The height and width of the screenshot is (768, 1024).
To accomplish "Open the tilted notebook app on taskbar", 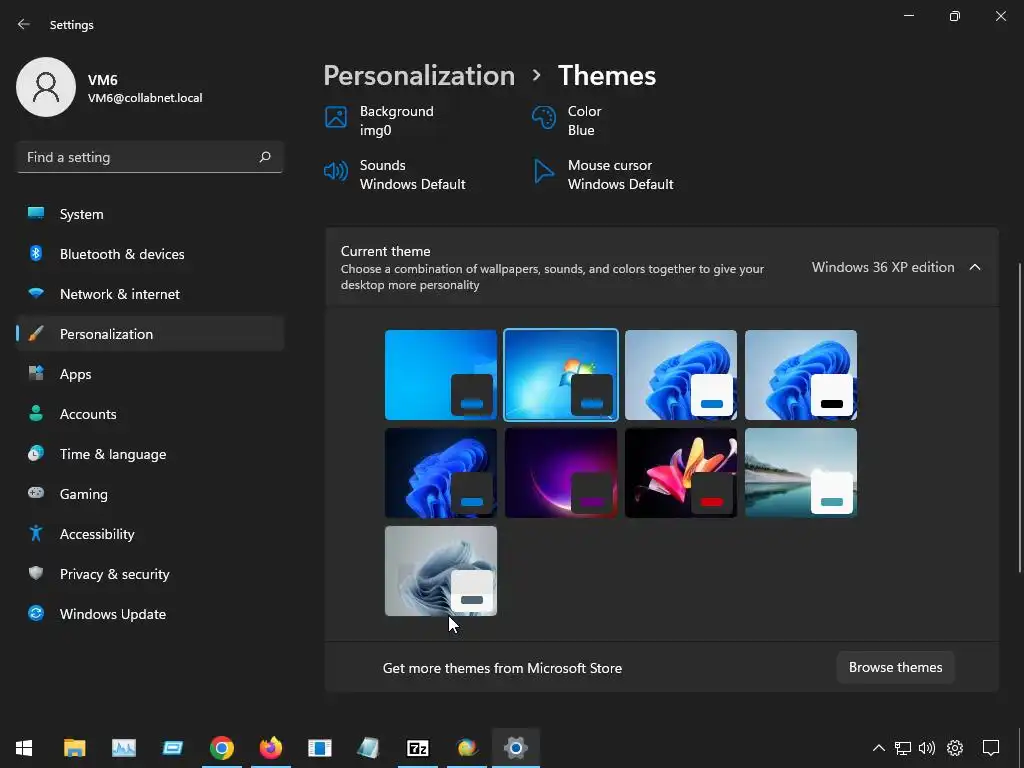I will pyautogui.click(x=368, y=748).
